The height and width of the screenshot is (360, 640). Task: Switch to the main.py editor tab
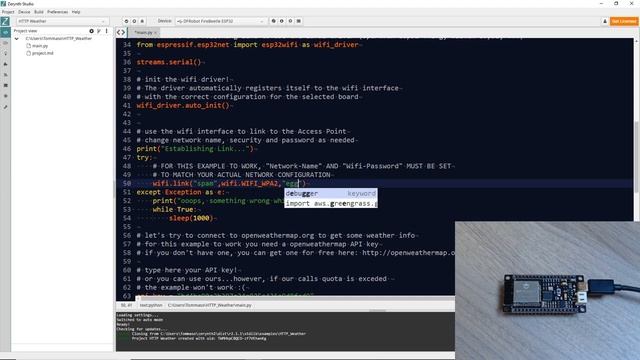coord(143,33)
